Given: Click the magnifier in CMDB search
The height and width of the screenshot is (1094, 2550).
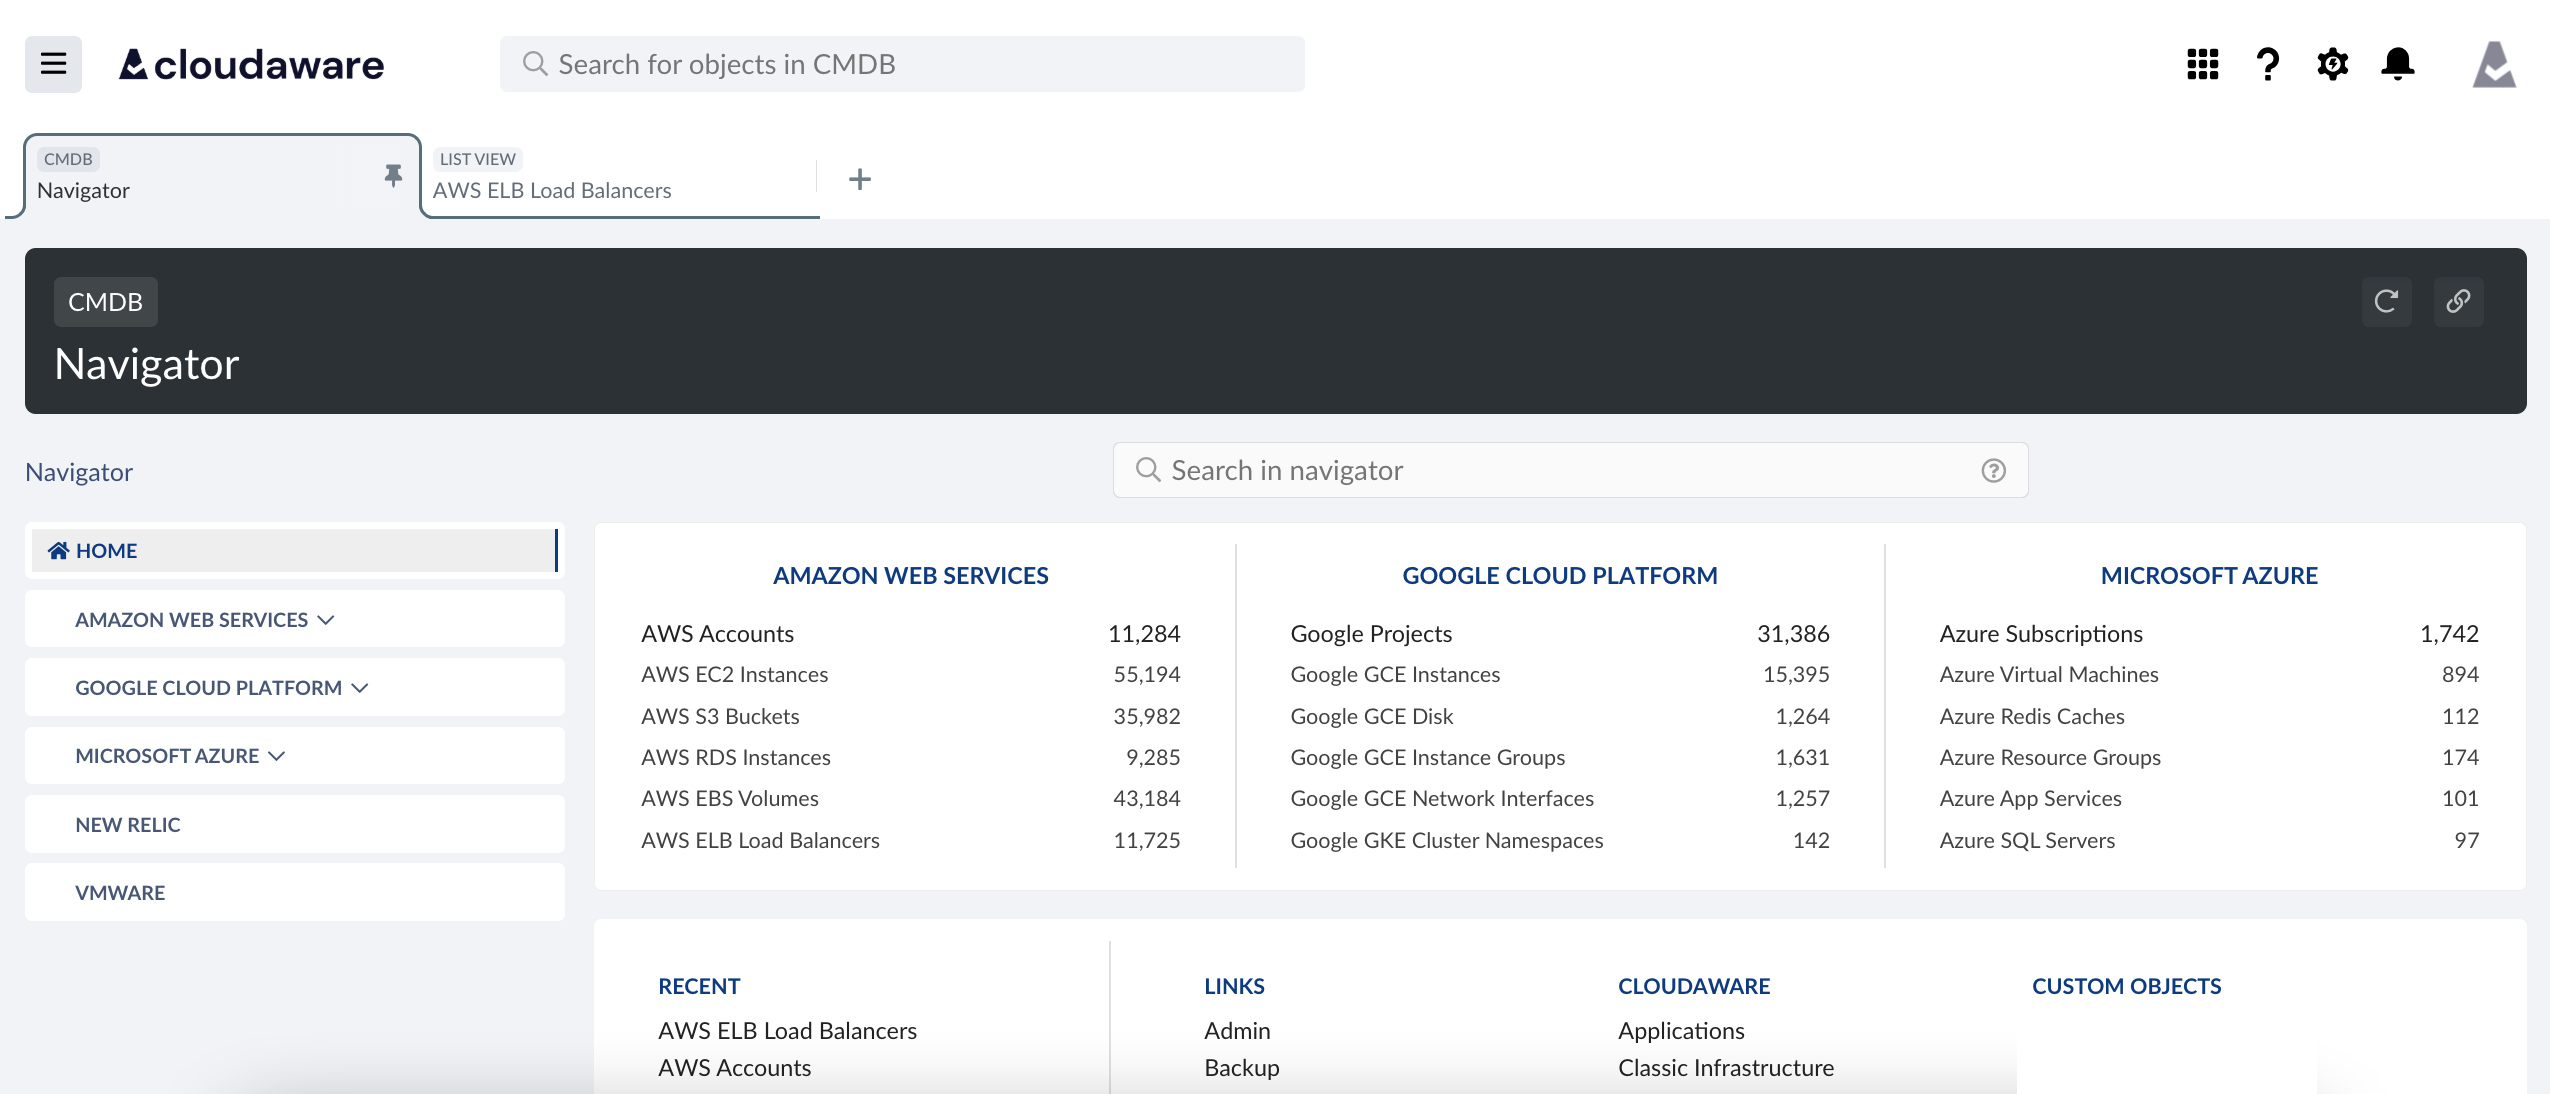Looking at the screenshot, I should click(x=535, y=64).
